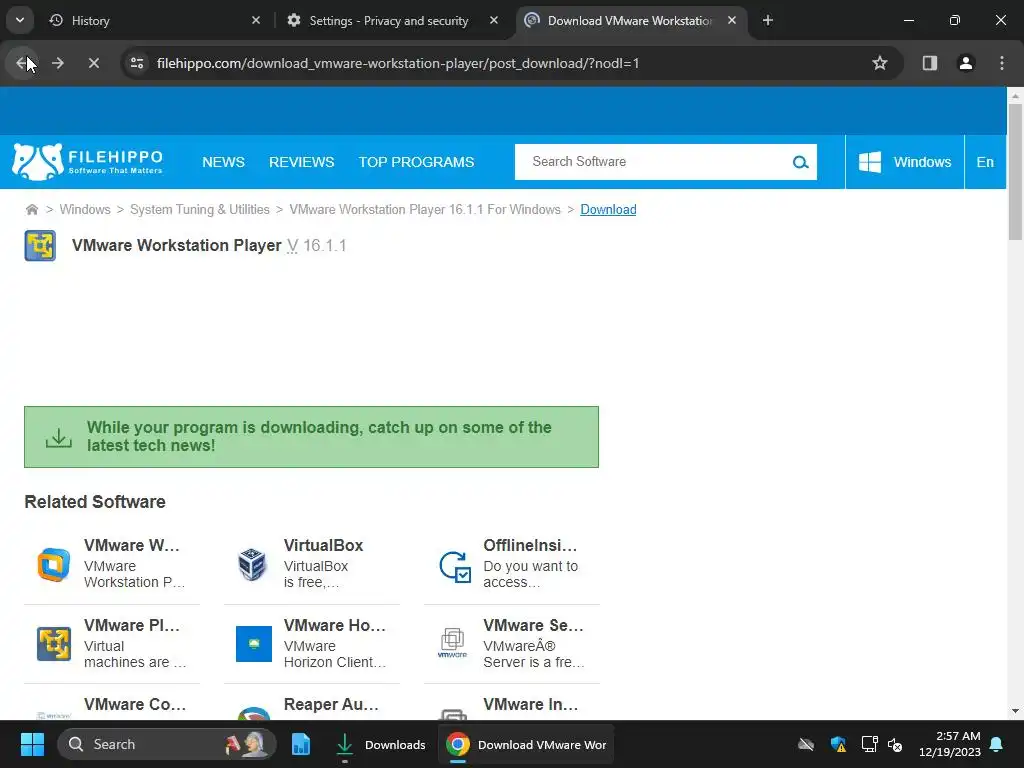Screen dimensions: 1024x768
Task: Open the notifications bell icon
Action: (997, 744)
